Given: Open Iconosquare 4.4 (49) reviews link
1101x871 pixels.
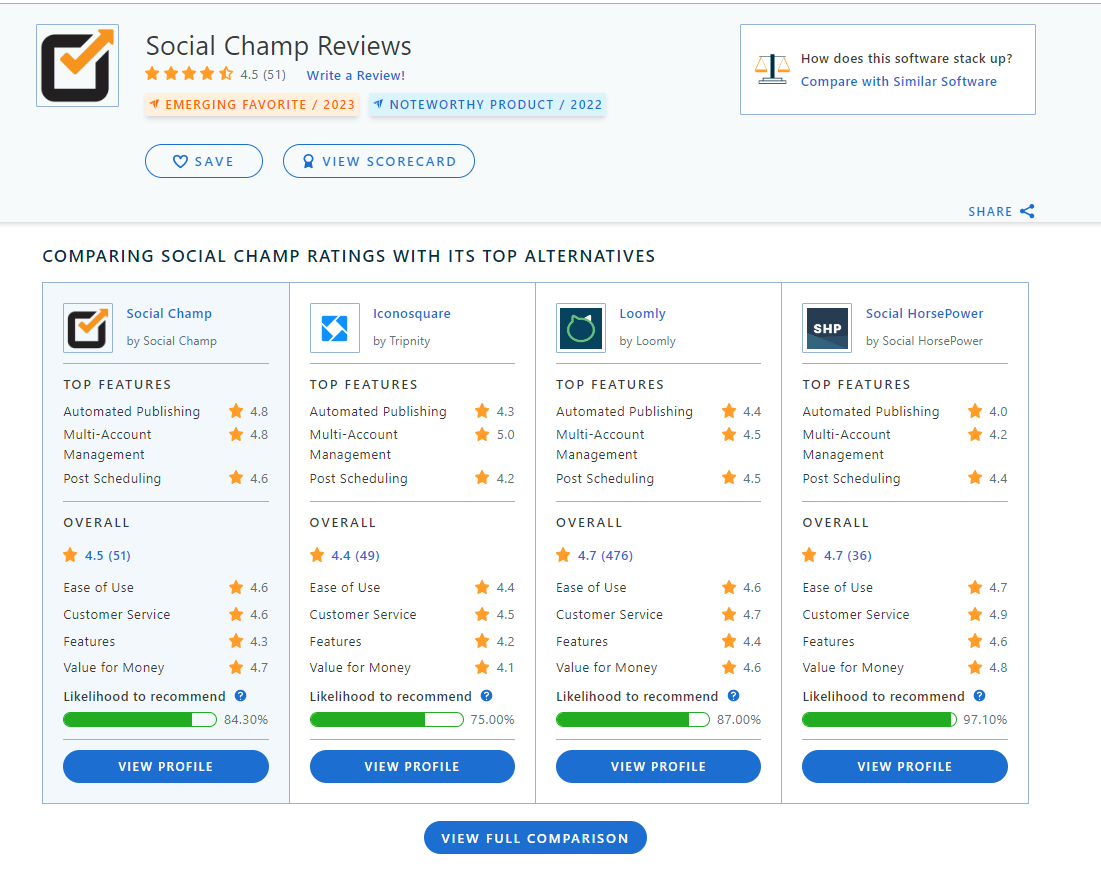Looking at the screenshot, I should coord(355,556).
